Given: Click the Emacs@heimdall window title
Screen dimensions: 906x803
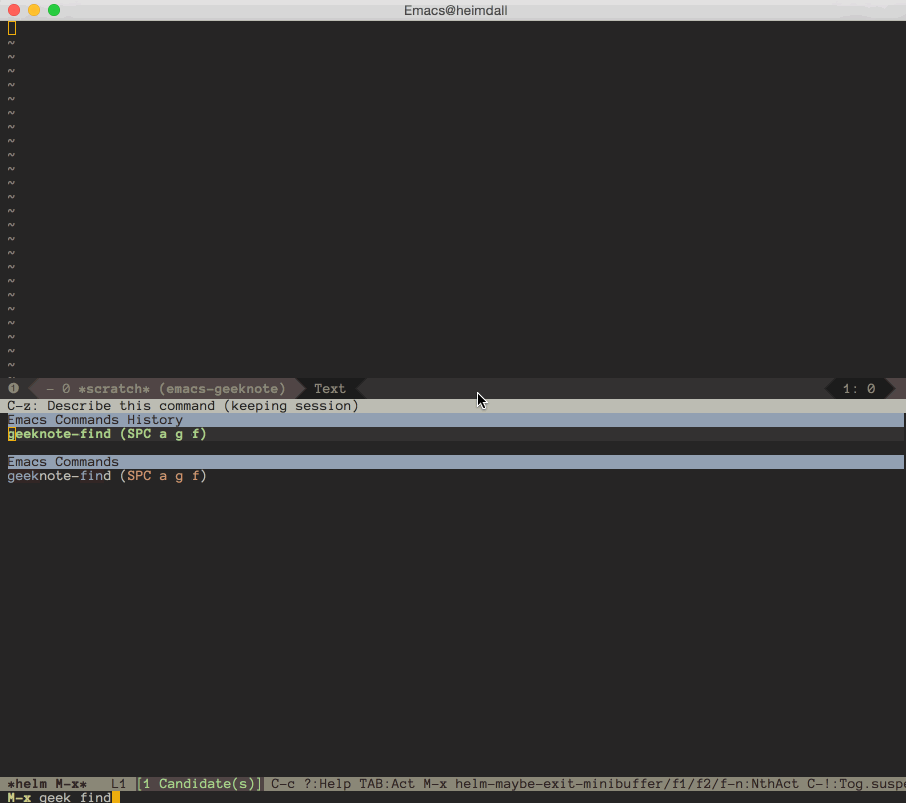Looking at the screenshot, I should [455, 10].
